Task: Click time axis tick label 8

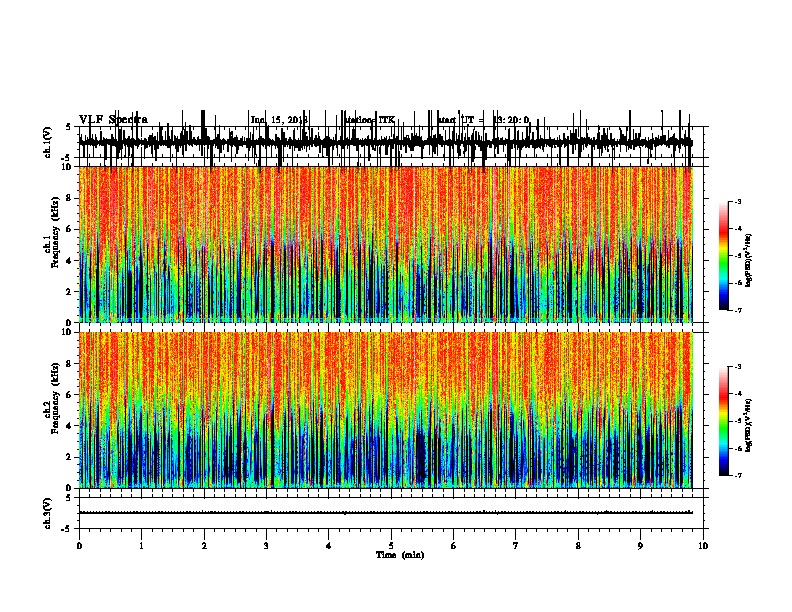Action: [578, 546]
